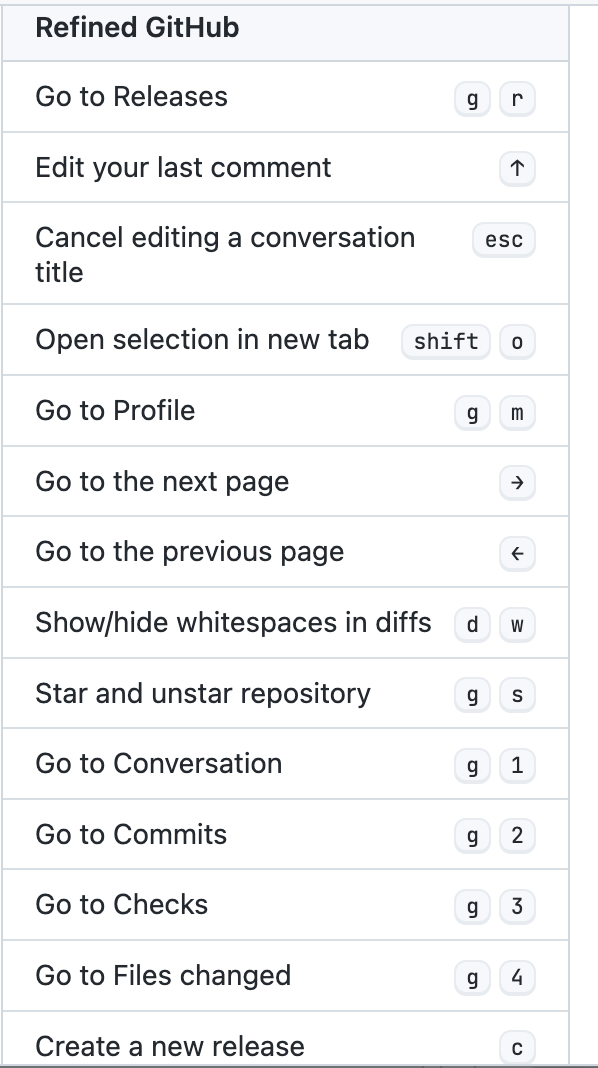This screenshot has width=598, height=1068.
Task: Click the 'Cancel editing a conversation title' row
Action: (x=224, y=254)
